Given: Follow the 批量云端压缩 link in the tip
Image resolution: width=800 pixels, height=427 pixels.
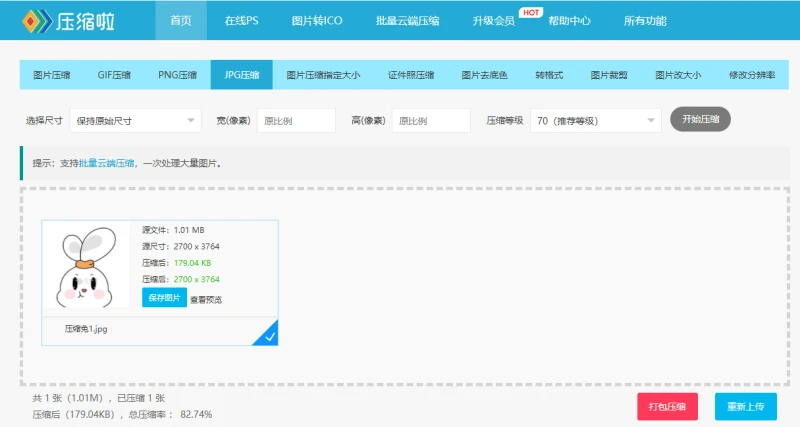Looking at the screenshot, I should coord(107,163).
